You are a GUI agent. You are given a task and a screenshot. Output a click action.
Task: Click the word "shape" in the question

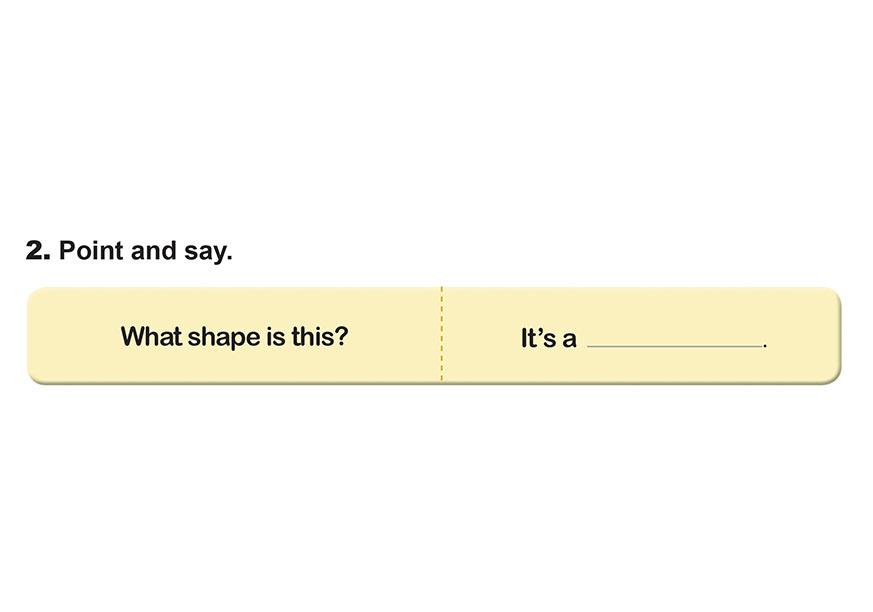point(219,337)
